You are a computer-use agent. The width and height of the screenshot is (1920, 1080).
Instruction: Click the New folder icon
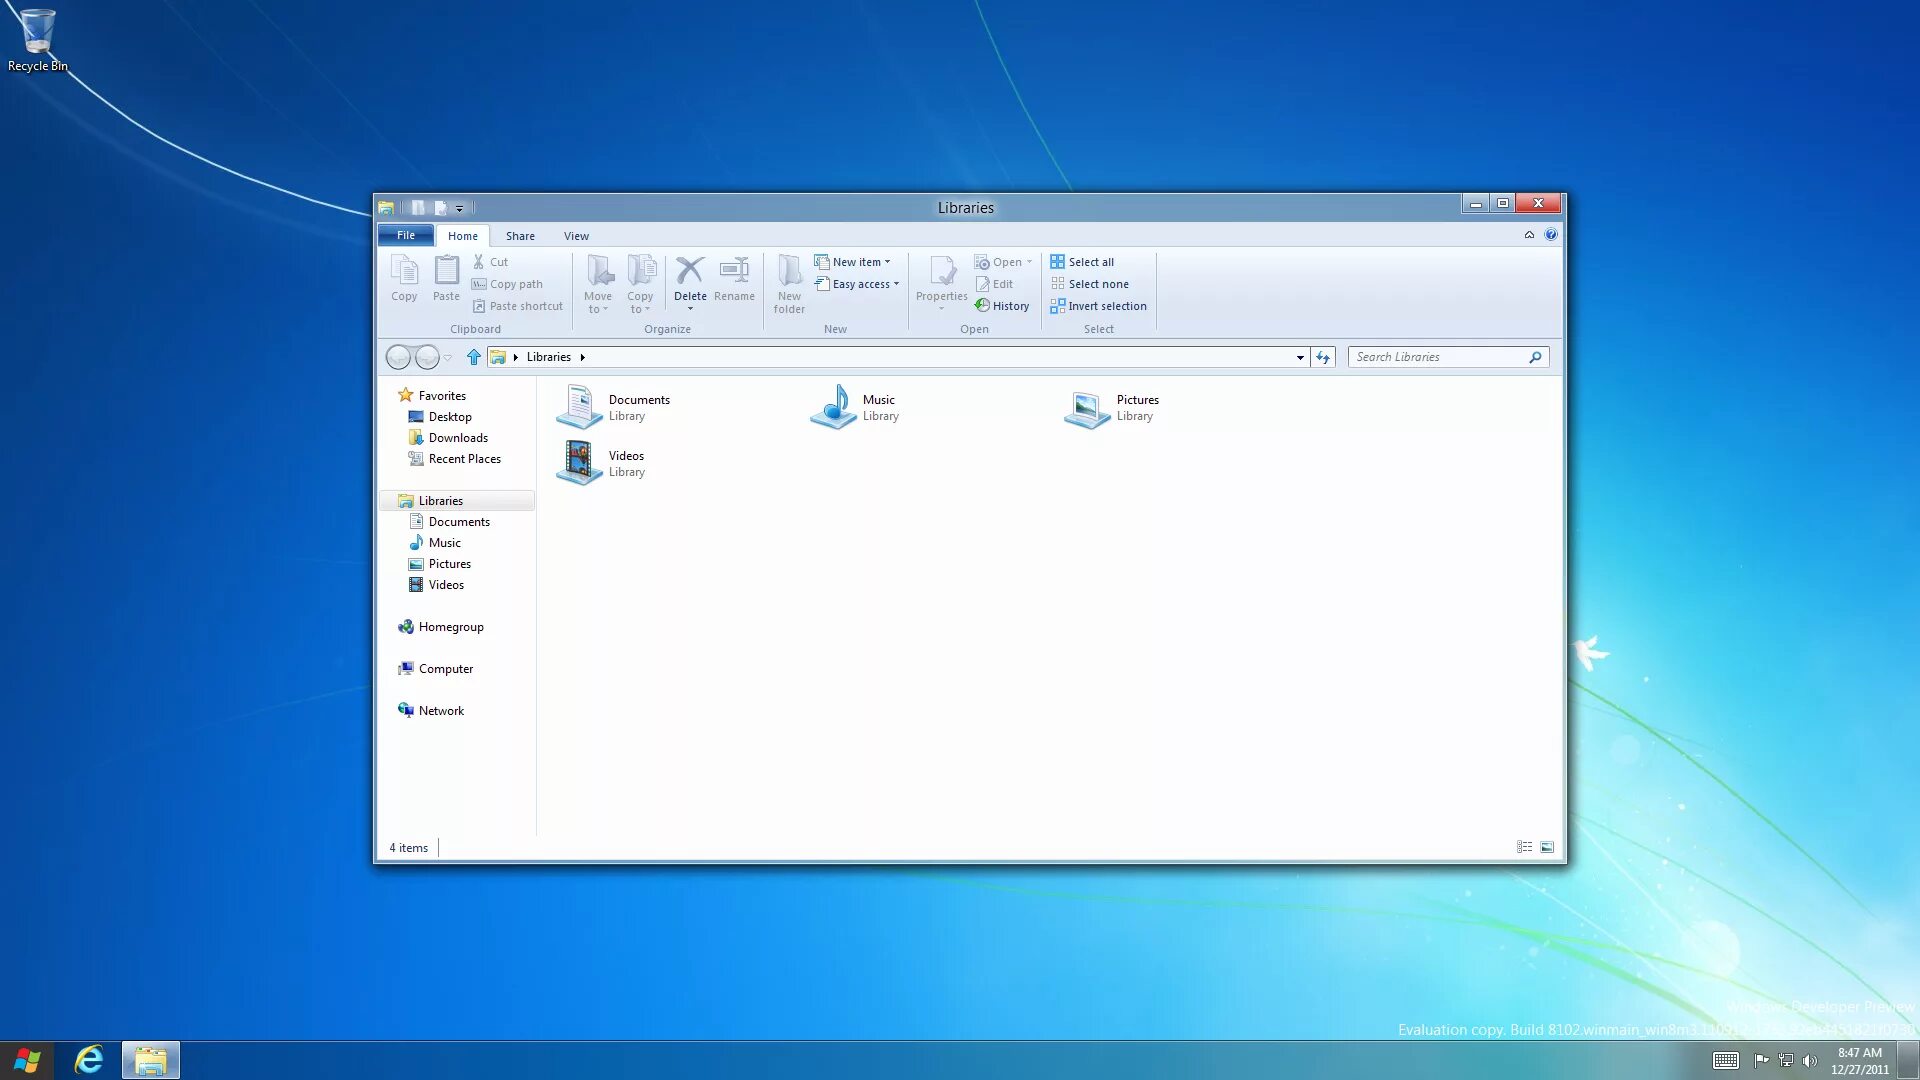tap(789, 272)
